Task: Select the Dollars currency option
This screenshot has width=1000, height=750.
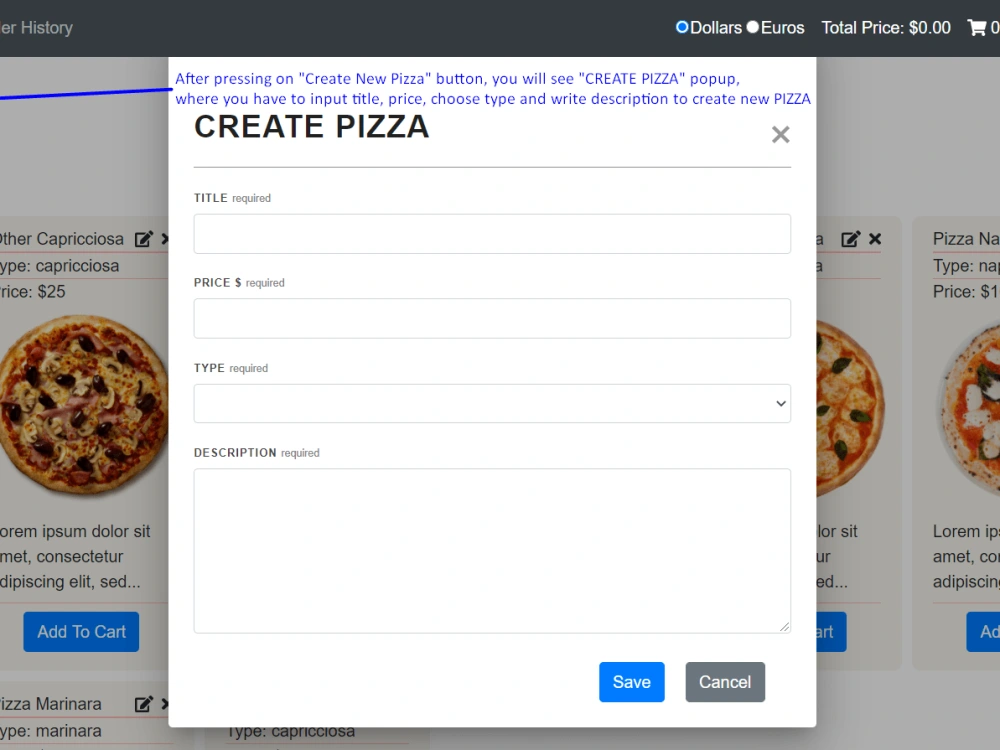Action: [x=682, y=27]
